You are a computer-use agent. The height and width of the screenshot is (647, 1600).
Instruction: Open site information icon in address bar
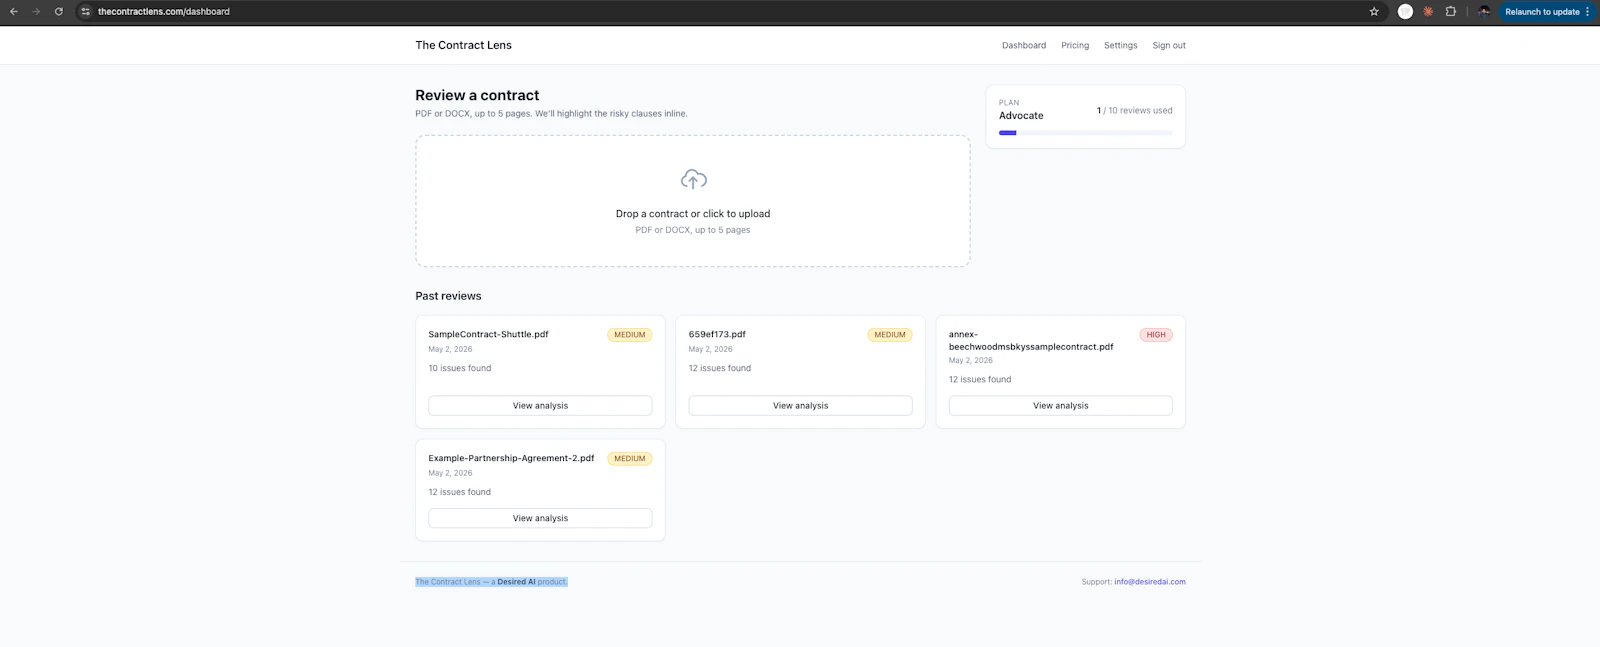click(x=86, y=12)
